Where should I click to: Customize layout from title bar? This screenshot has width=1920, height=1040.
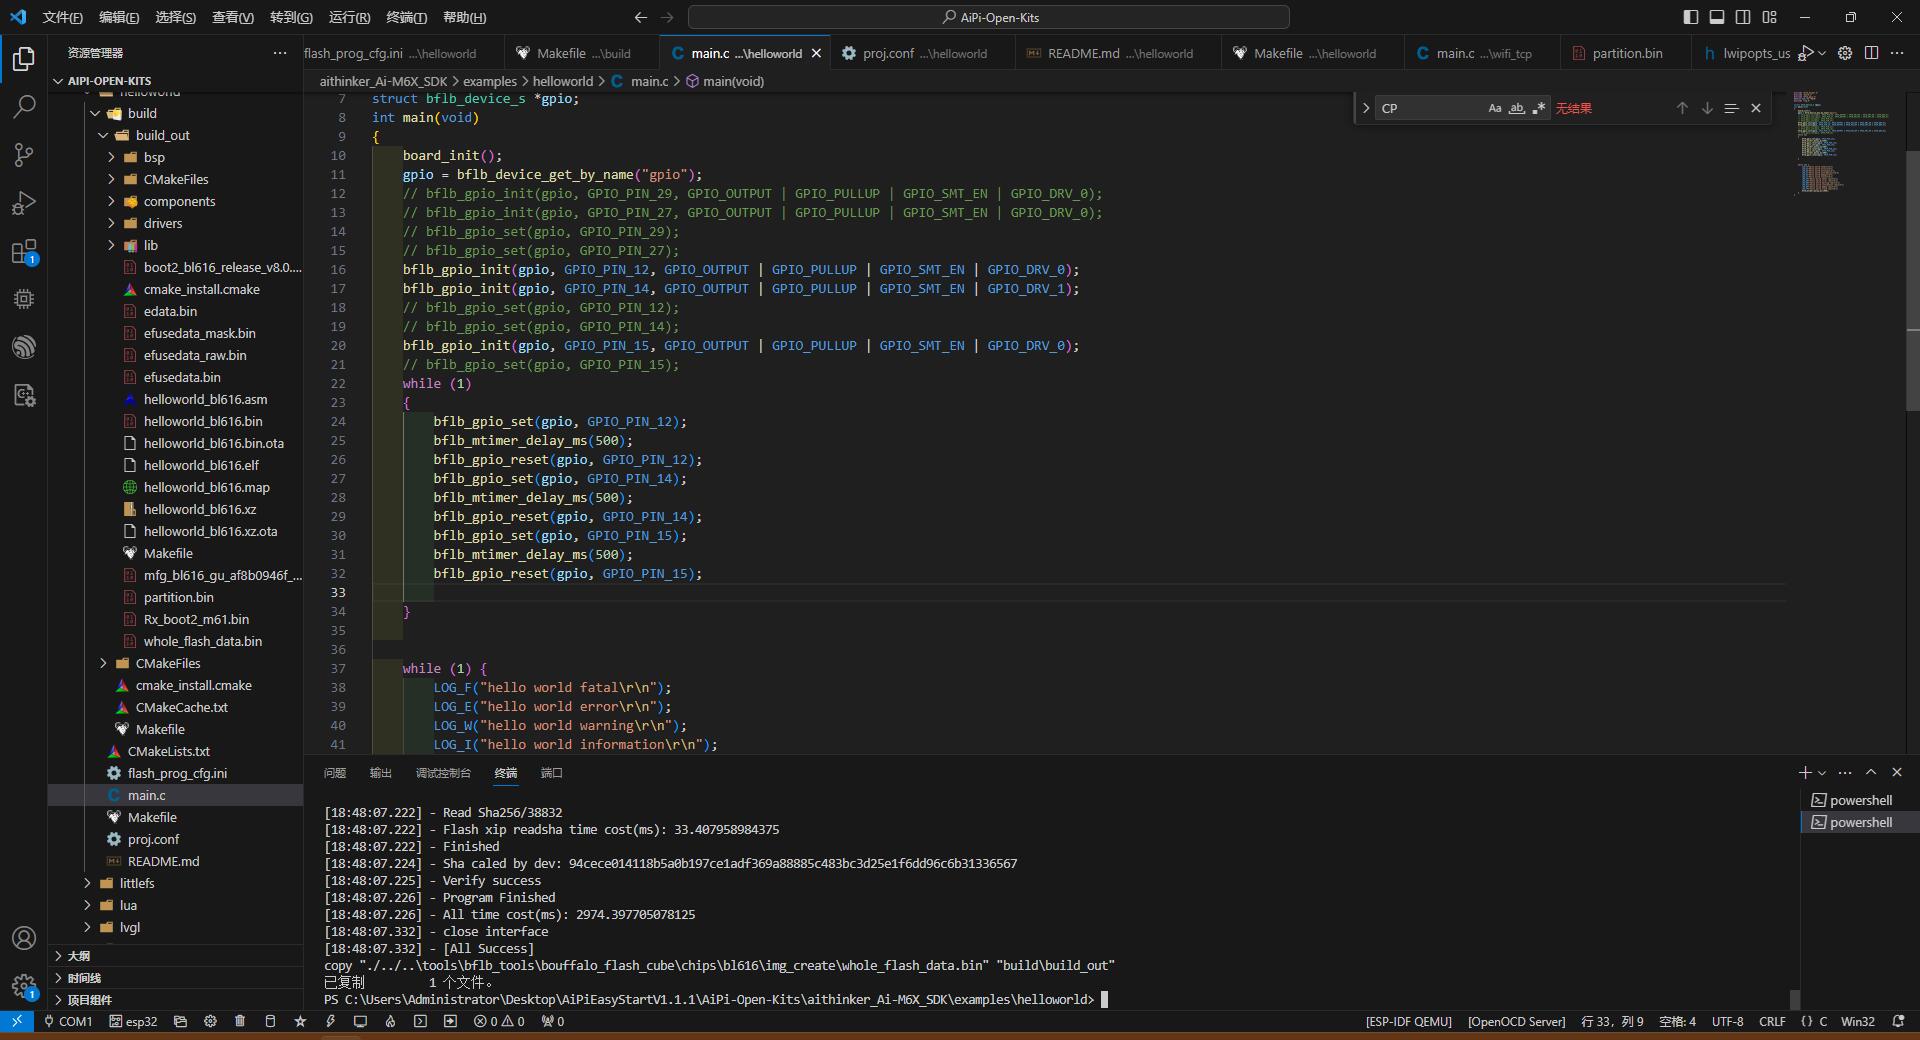coord(1770,17)
